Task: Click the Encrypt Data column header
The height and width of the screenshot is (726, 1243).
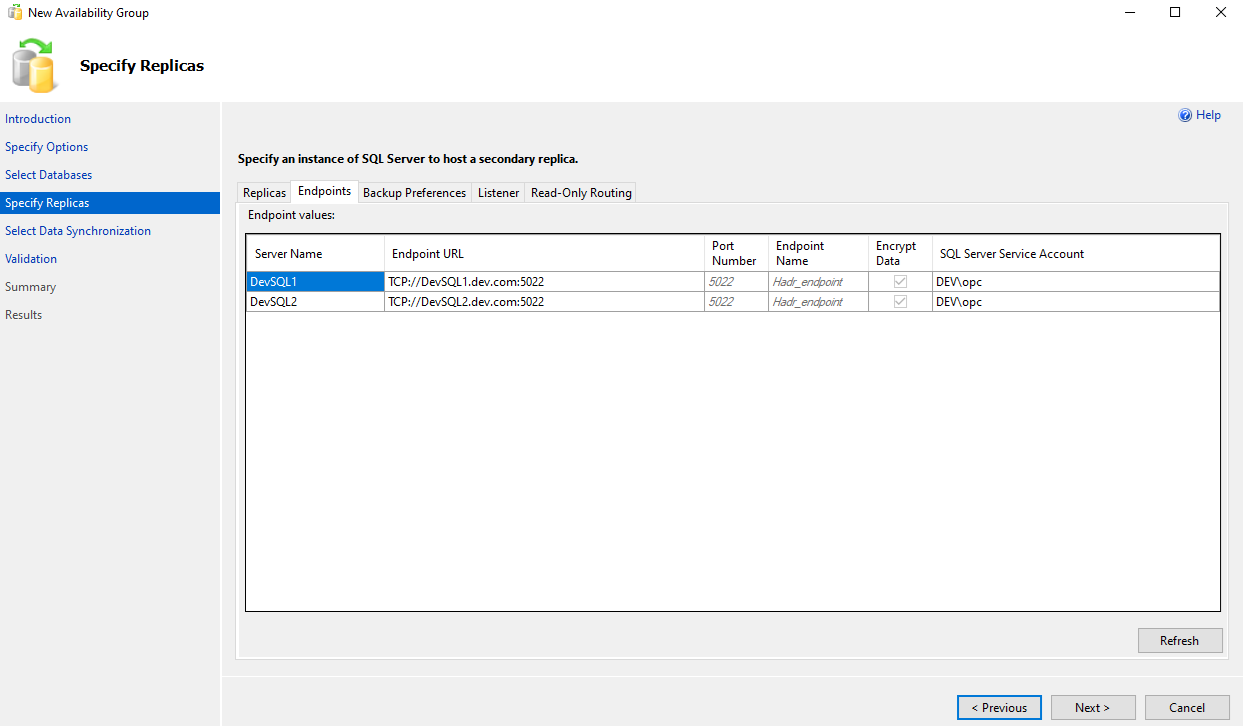Action: [900, 254]
